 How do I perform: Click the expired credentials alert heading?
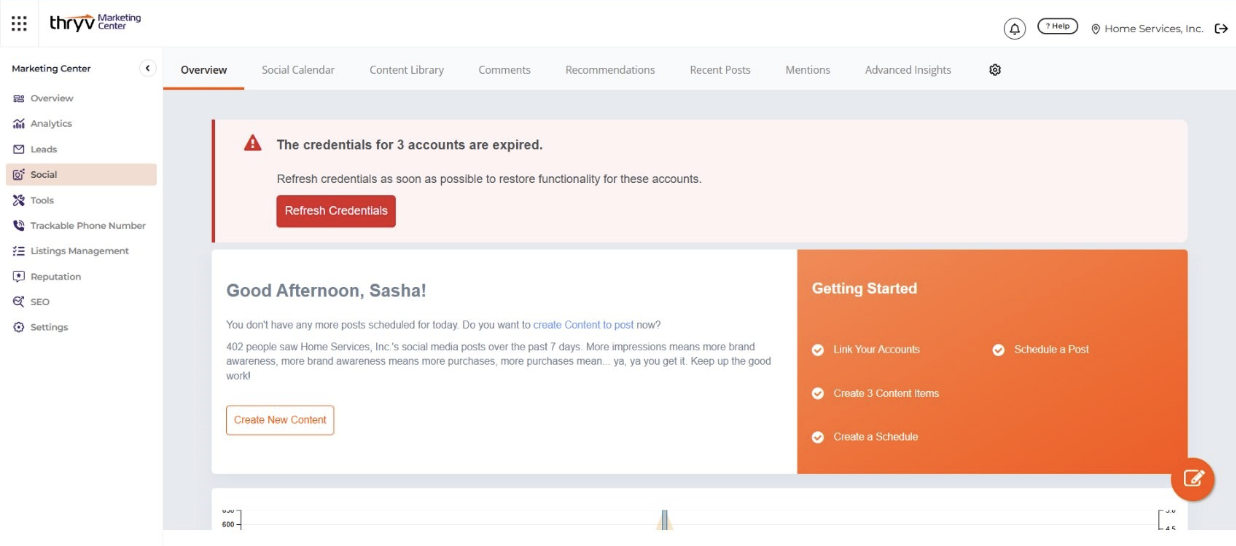click(410, 145)
